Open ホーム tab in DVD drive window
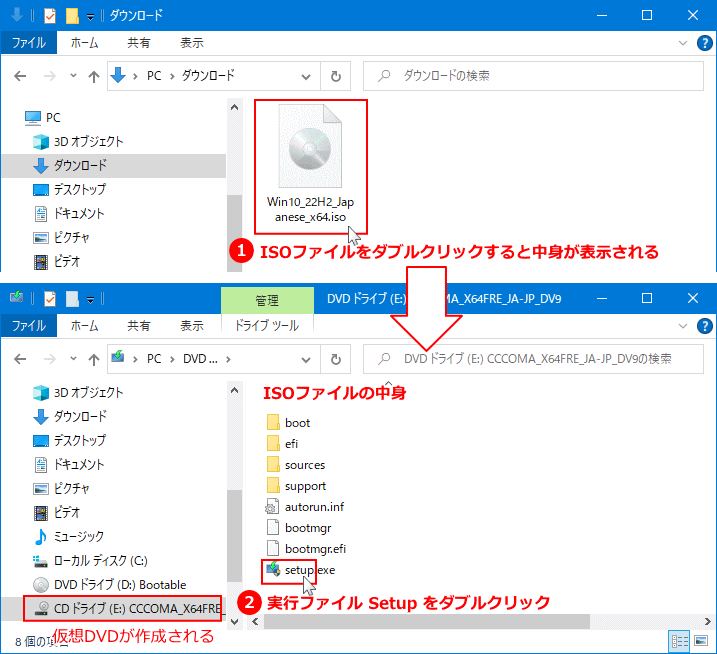Image resolution: width=717 pixels, height=654 pixels. point(85,326)
